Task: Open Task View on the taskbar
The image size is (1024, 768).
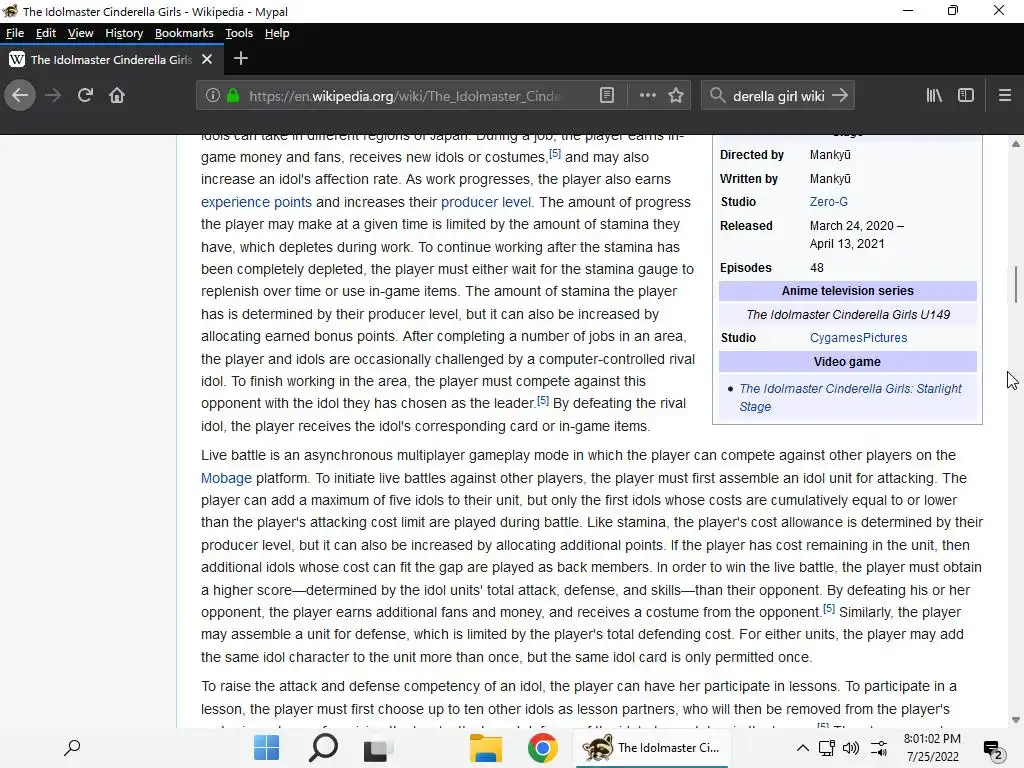Action: pos(378,749)
